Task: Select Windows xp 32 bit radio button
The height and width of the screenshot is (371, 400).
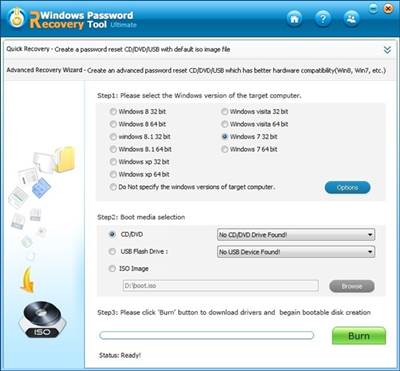Action: click(x=113, y=162)
